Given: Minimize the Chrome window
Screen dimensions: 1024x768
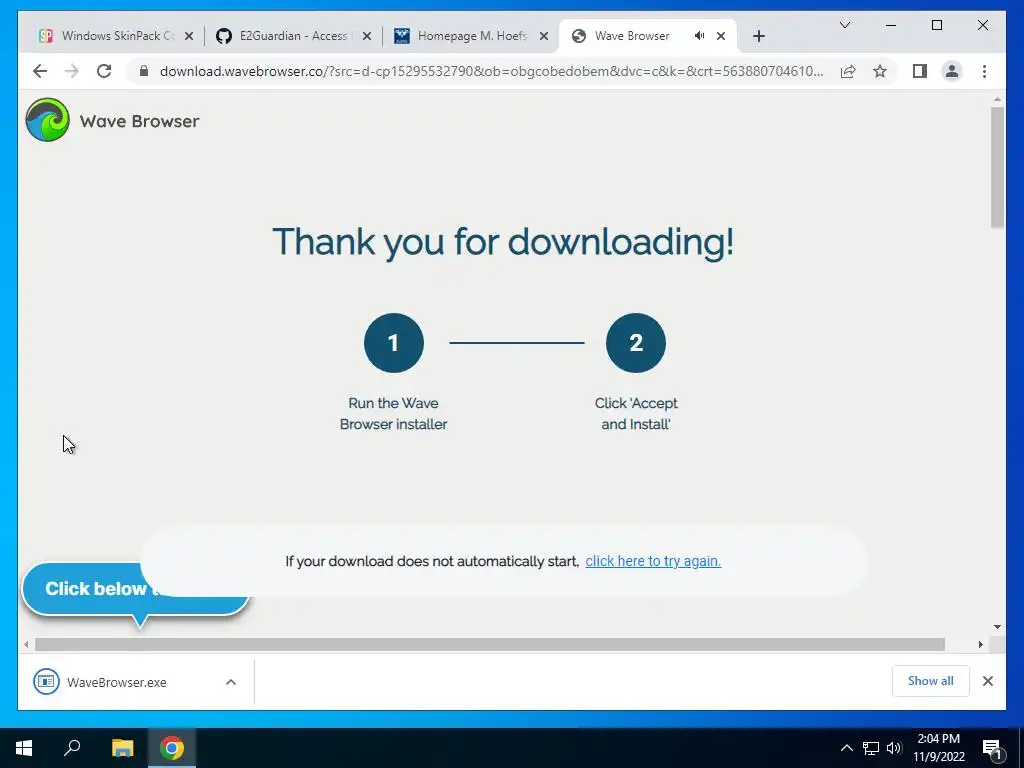Looking at the screenshot, I should click(x=891, y=25).
